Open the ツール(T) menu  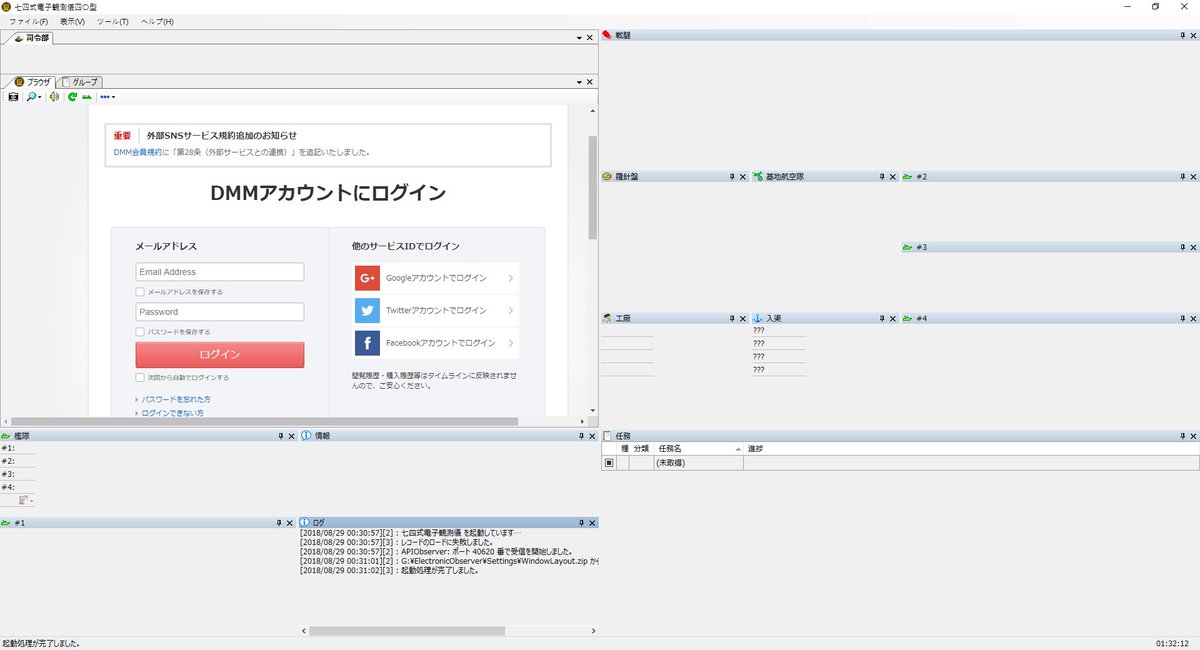[113, 21]
